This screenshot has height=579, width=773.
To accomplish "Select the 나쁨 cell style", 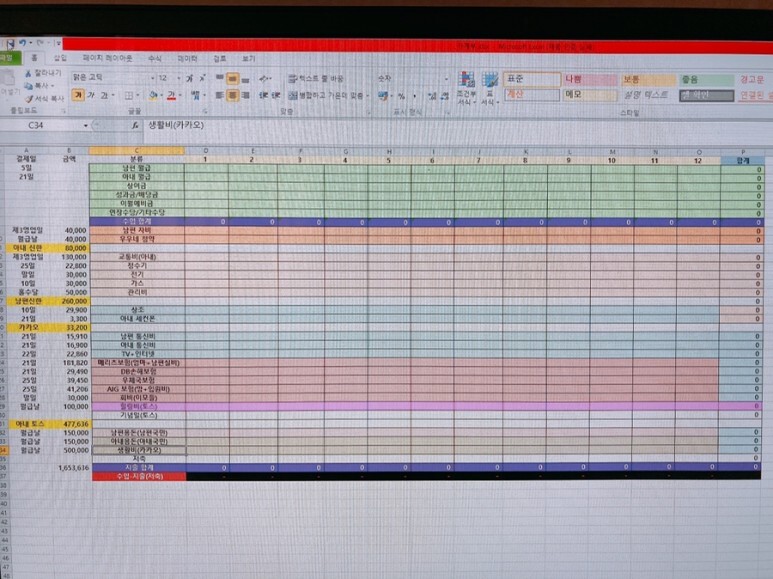I will coord(590,79).
